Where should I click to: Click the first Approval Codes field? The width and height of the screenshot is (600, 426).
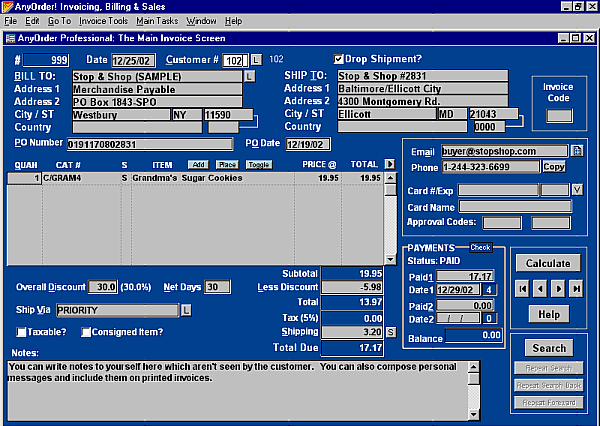[x=502, y=222]
